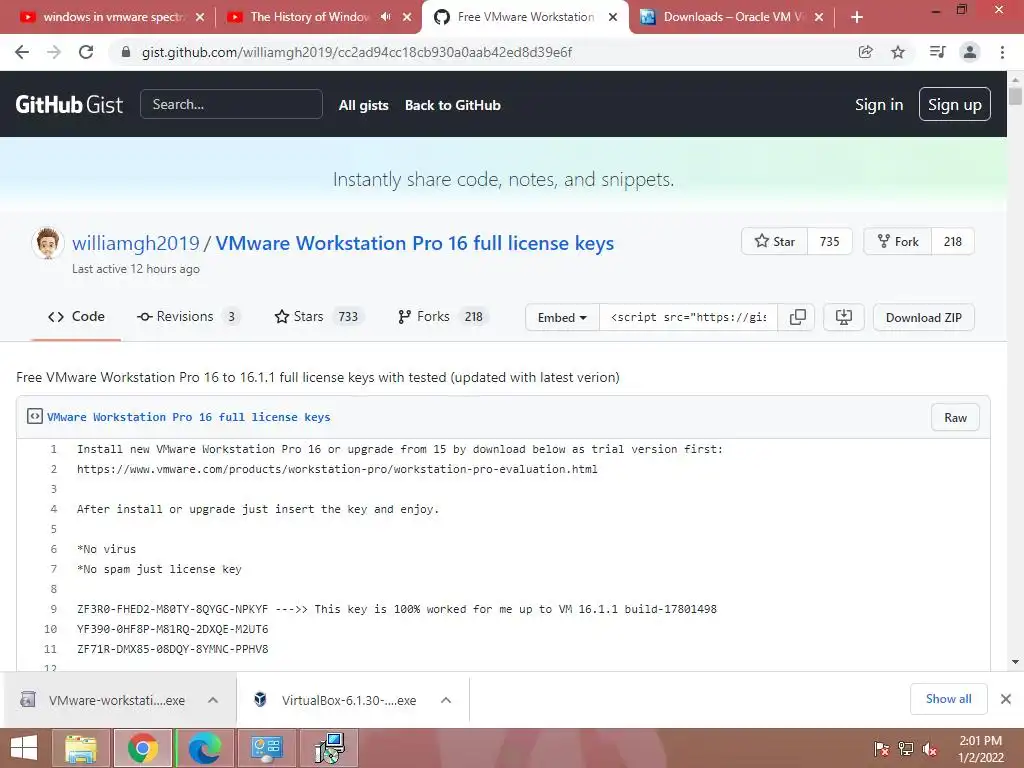Fork this gist

(898, 242)
